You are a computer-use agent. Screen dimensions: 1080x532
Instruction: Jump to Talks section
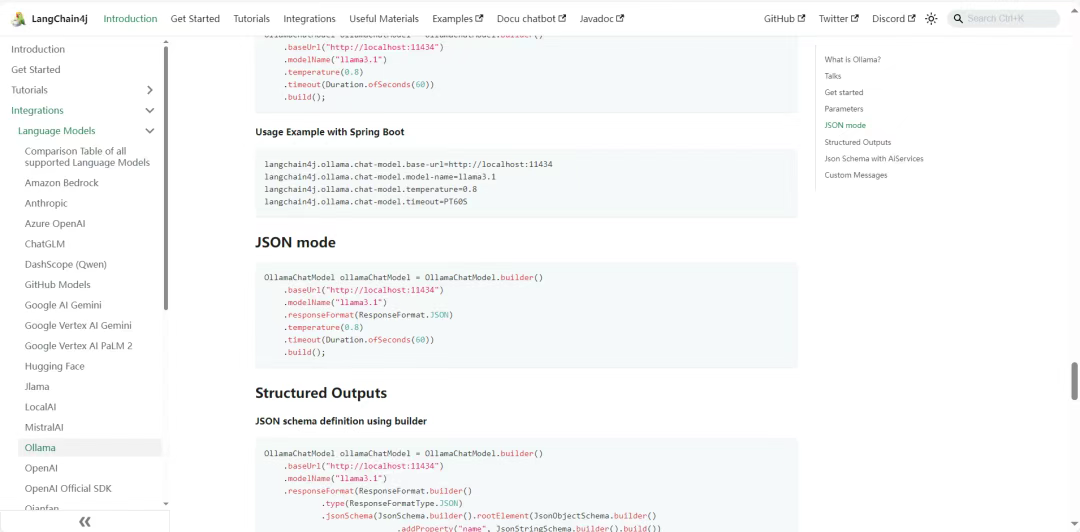[833, 76]
